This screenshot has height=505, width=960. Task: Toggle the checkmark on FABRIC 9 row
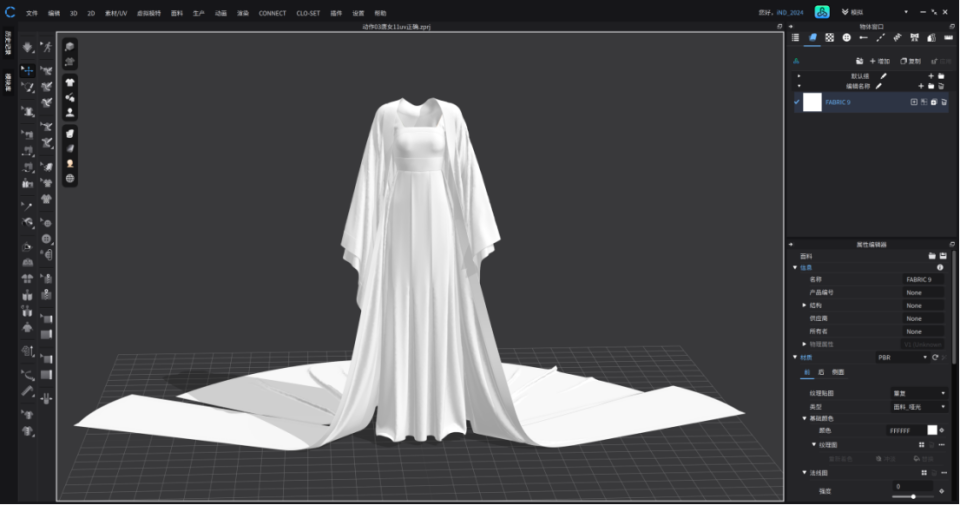[797, 102]
